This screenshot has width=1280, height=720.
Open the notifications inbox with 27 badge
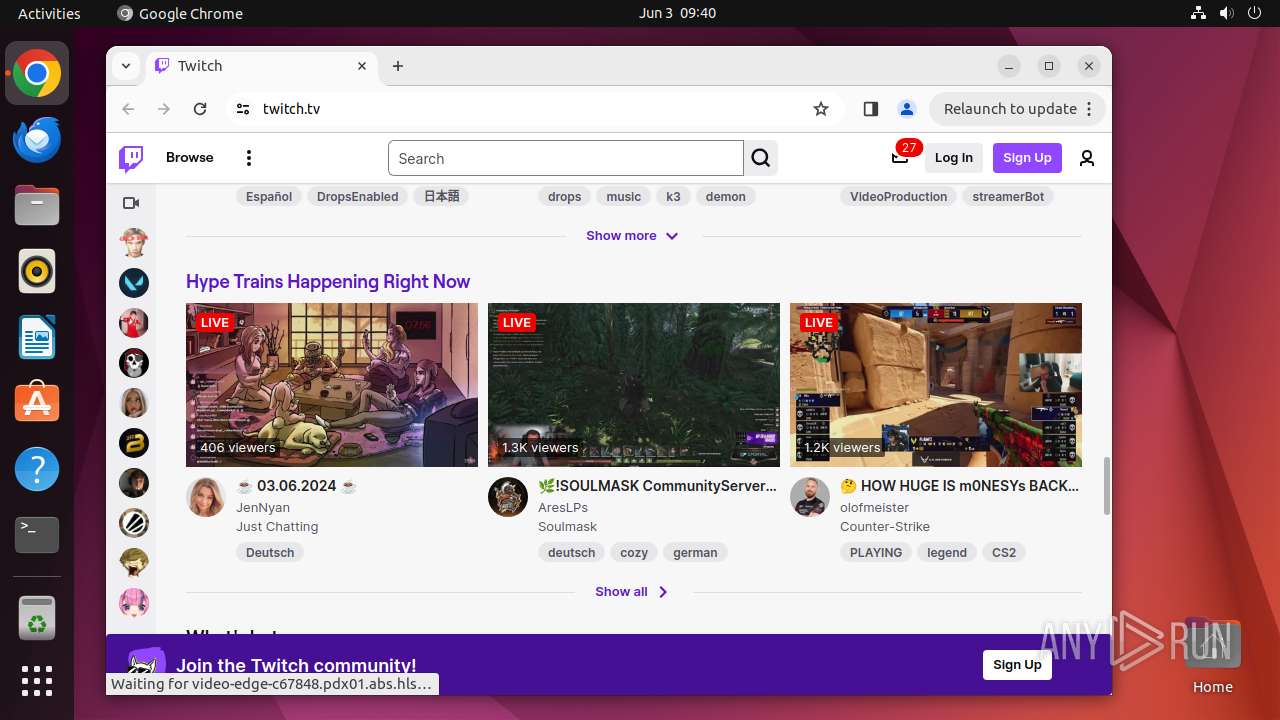900,157
